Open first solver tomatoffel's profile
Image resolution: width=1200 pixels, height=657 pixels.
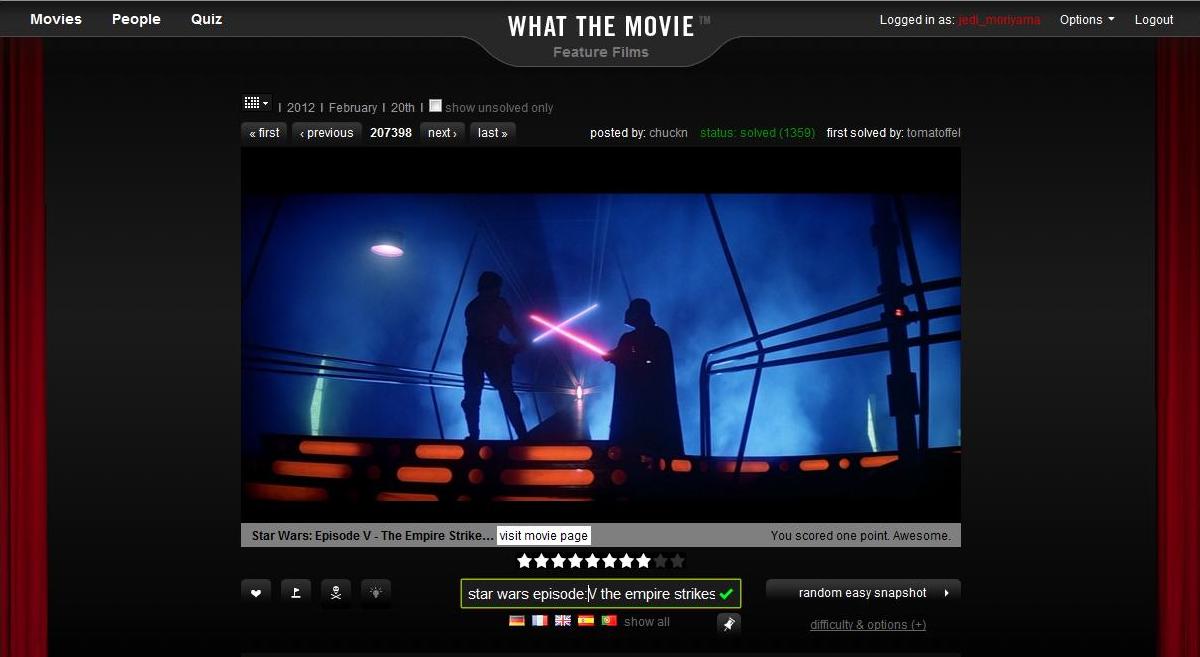point(934,133)
